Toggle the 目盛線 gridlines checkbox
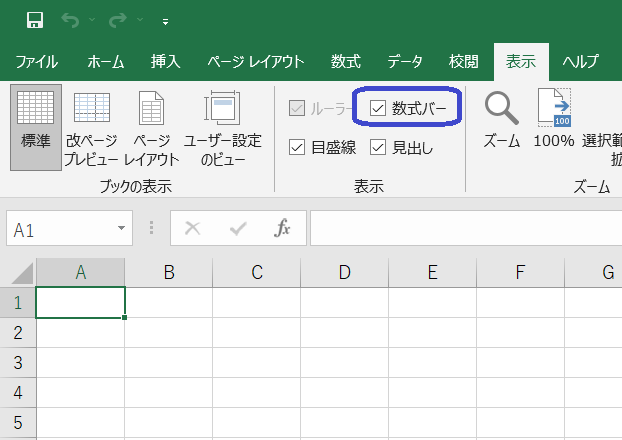The image size is (622, 440). pos(297,147)
